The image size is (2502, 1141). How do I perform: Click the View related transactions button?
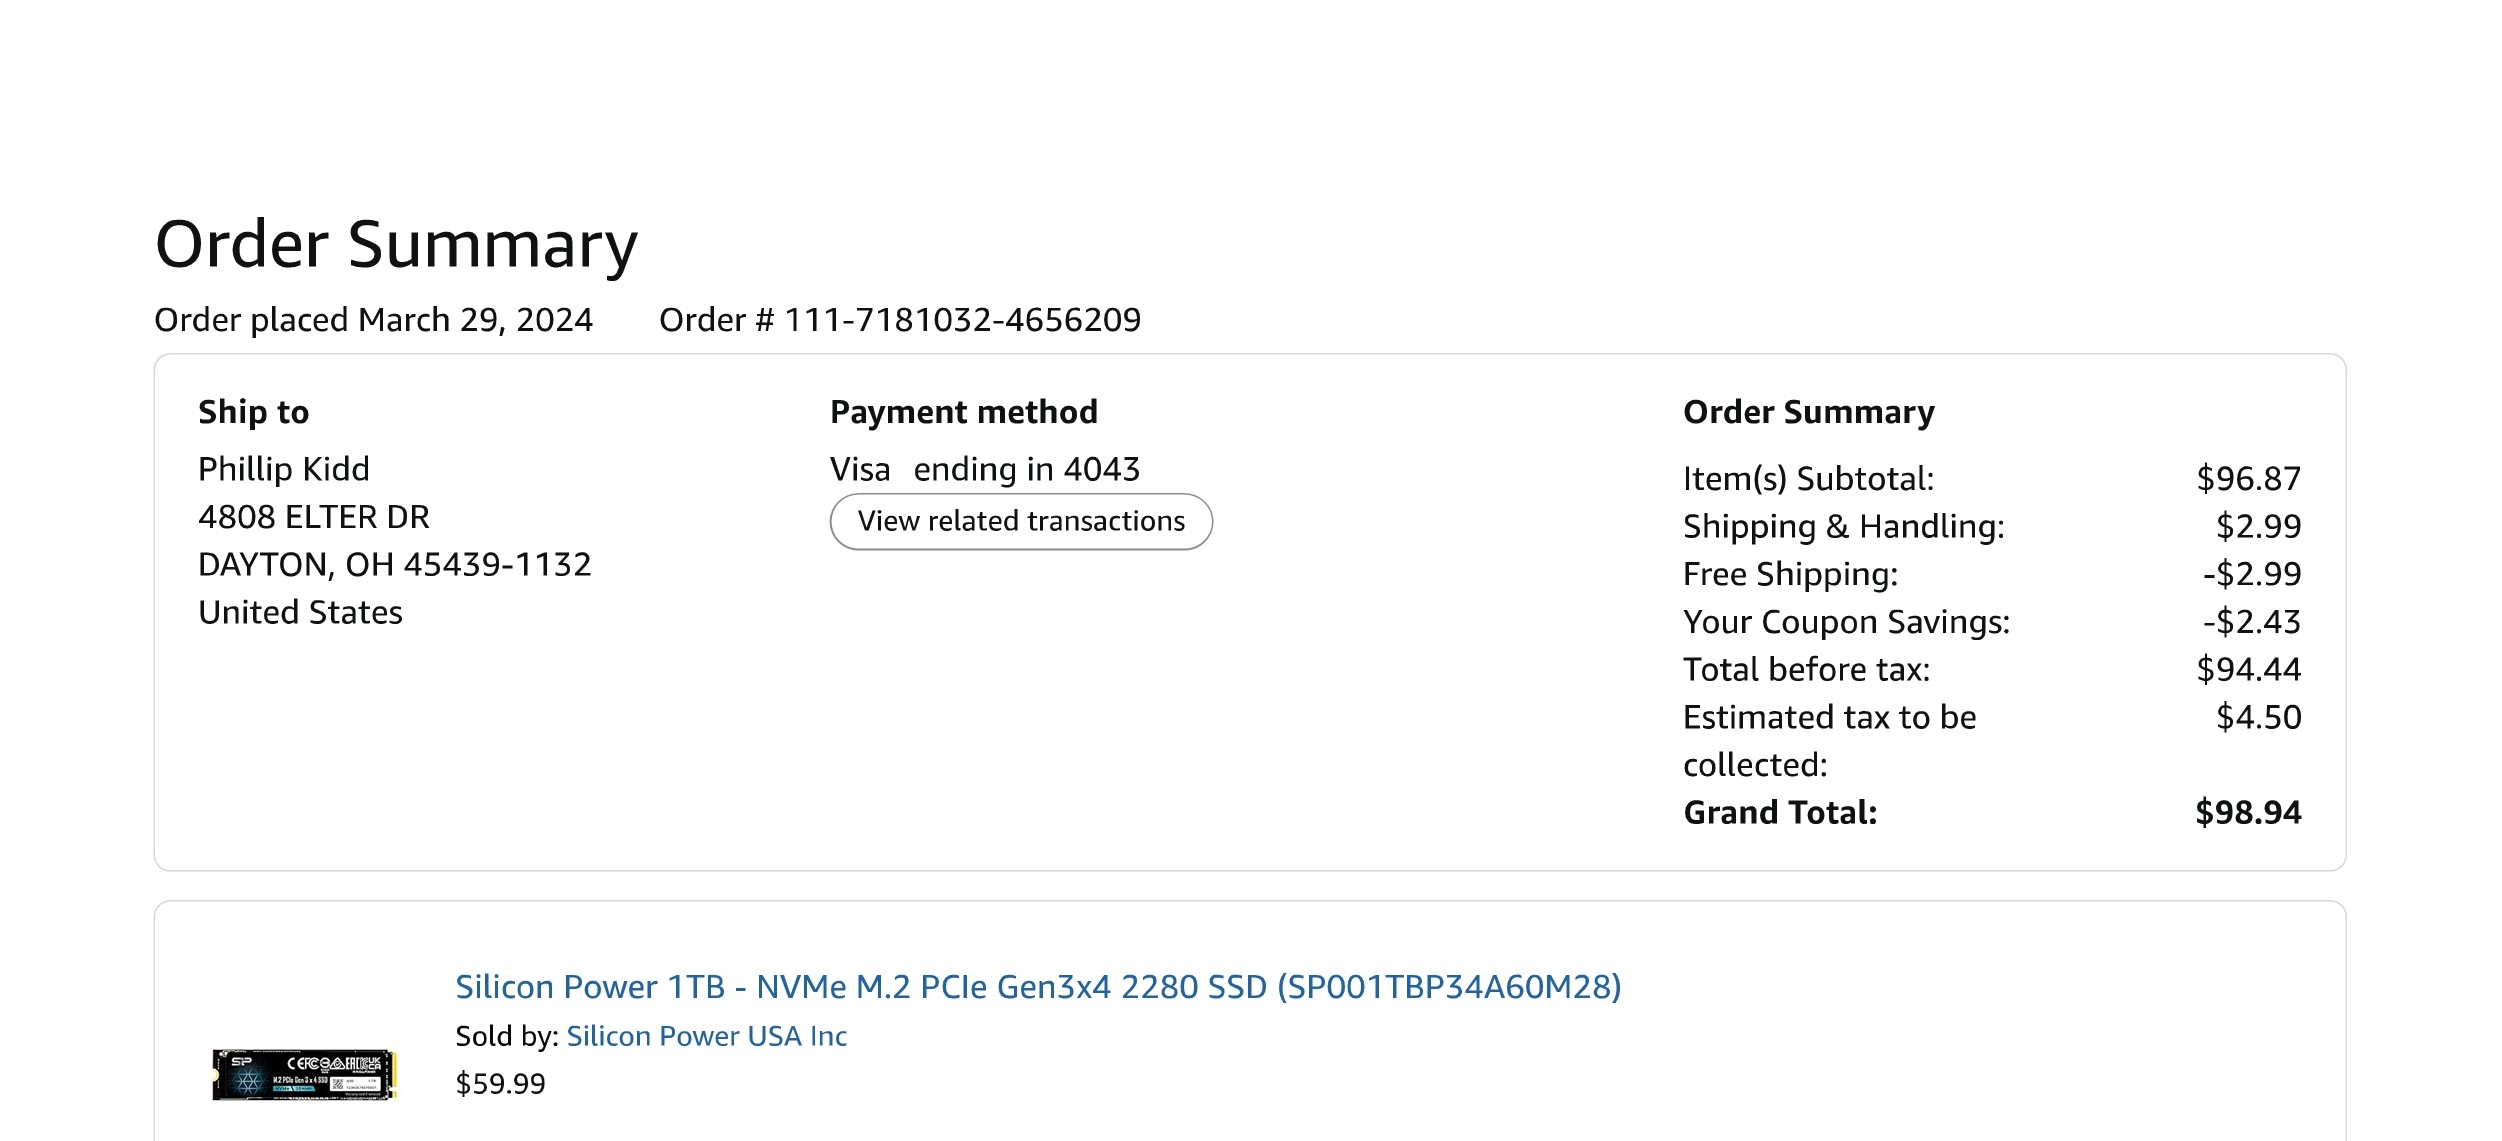1021,521
